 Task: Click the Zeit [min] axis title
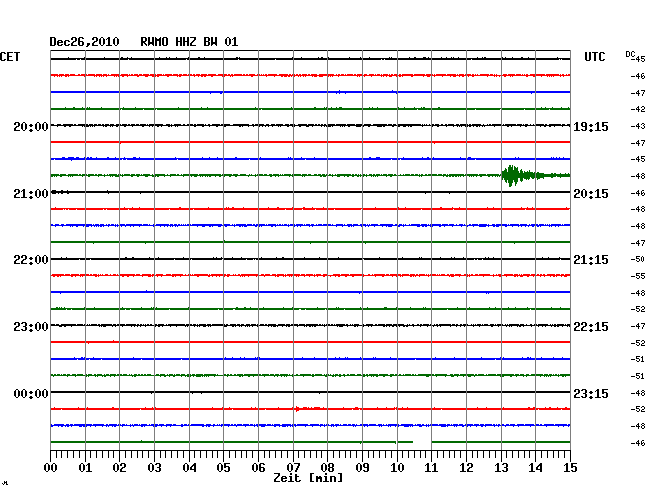pyautogui.click(x=308, y=478)
